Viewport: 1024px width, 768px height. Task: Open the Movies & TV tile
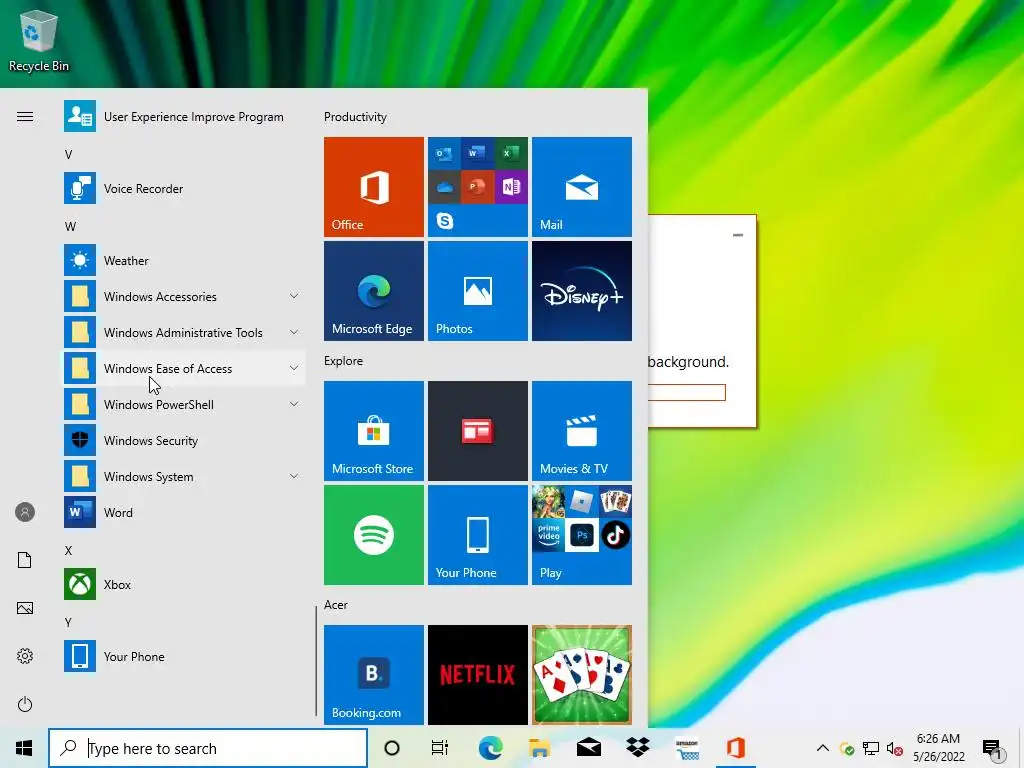pyautogui.click(x=581, y=431)
